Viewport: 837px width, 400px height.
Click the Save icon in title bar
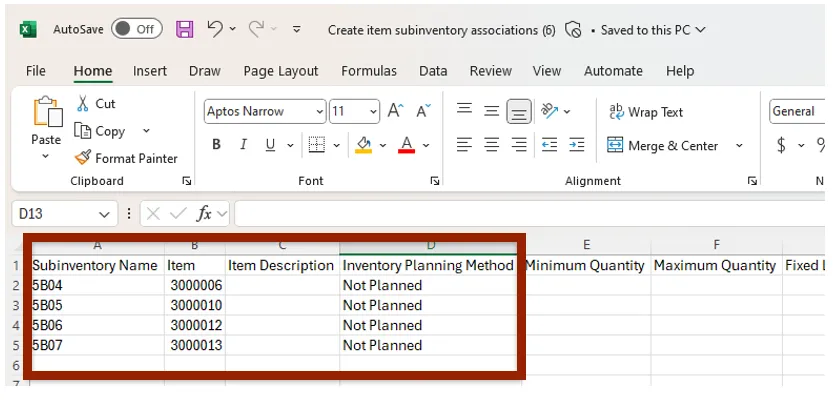tap(185, 29)
